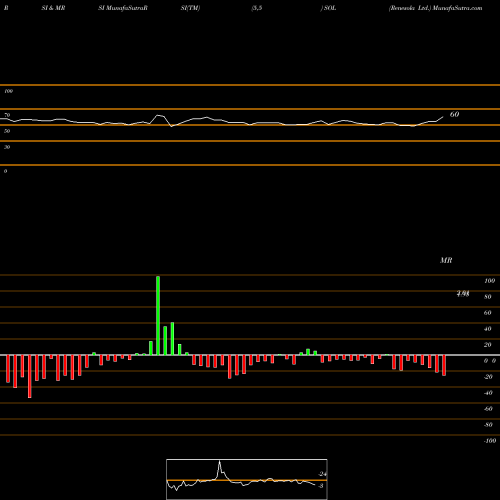Screen dimensions: 500x500
Task: Click the '-100' label on MR axis
Action: pos(489,441)
